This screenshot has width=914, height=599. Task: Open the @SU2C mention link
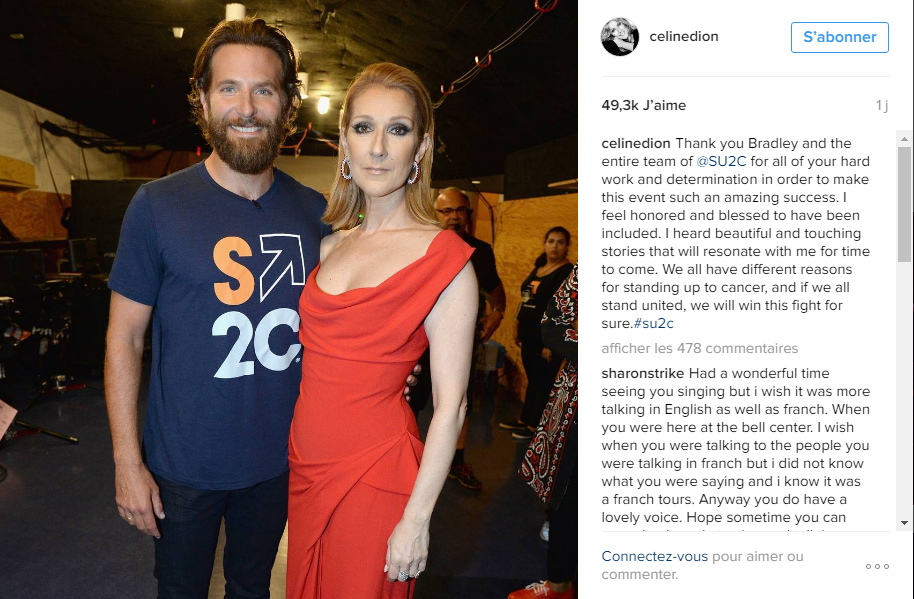pyautogui.click(x=721, y=161)
